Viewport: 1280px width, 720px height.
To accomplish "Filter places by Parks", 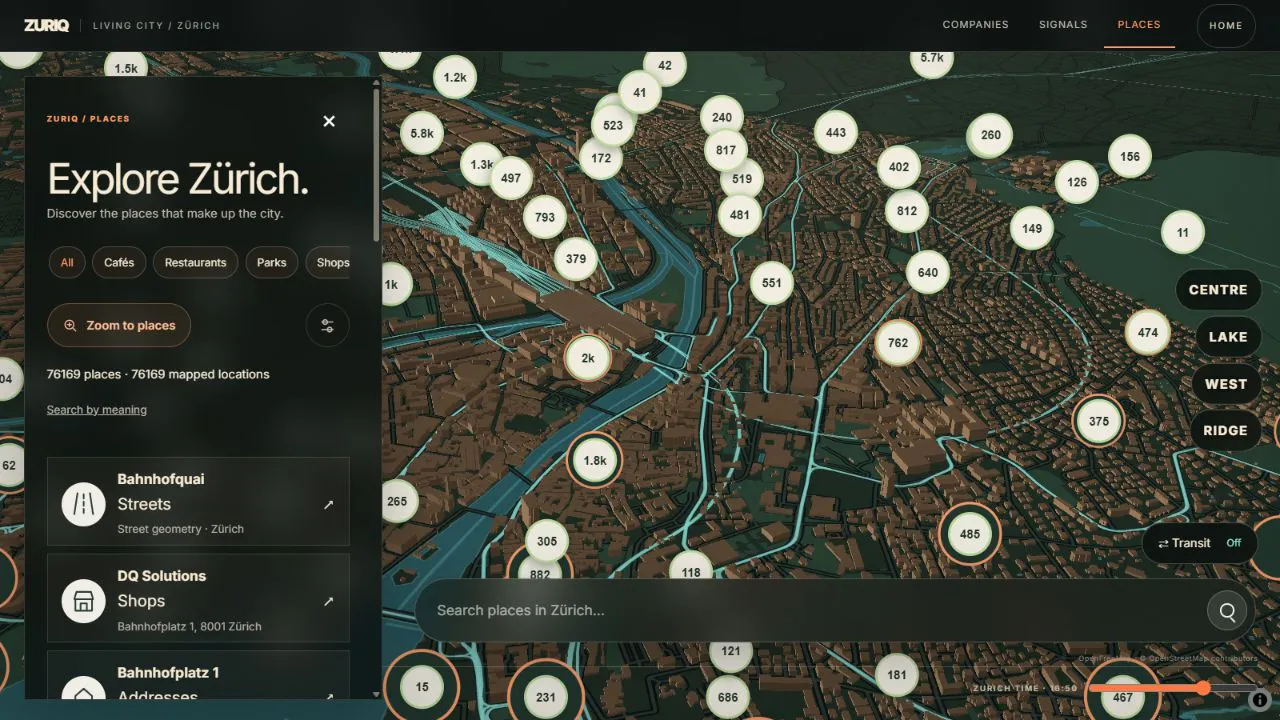I will click(272, 263).
